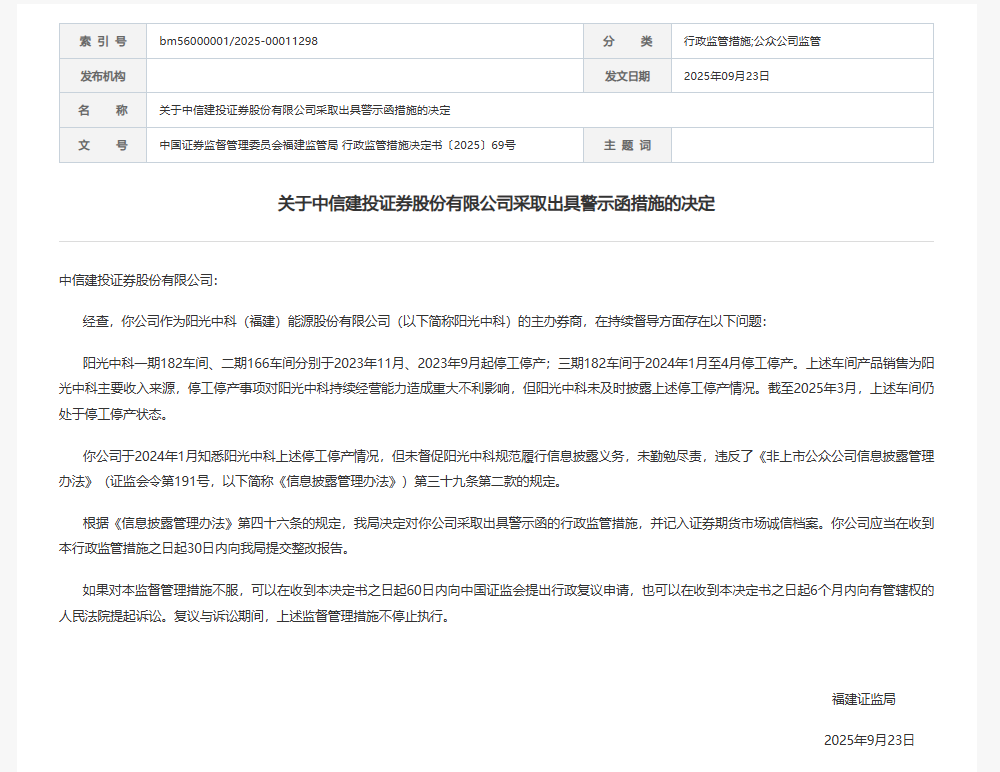Click the 文号 label cell
1000x772 pixels.
tap(103, 145)
